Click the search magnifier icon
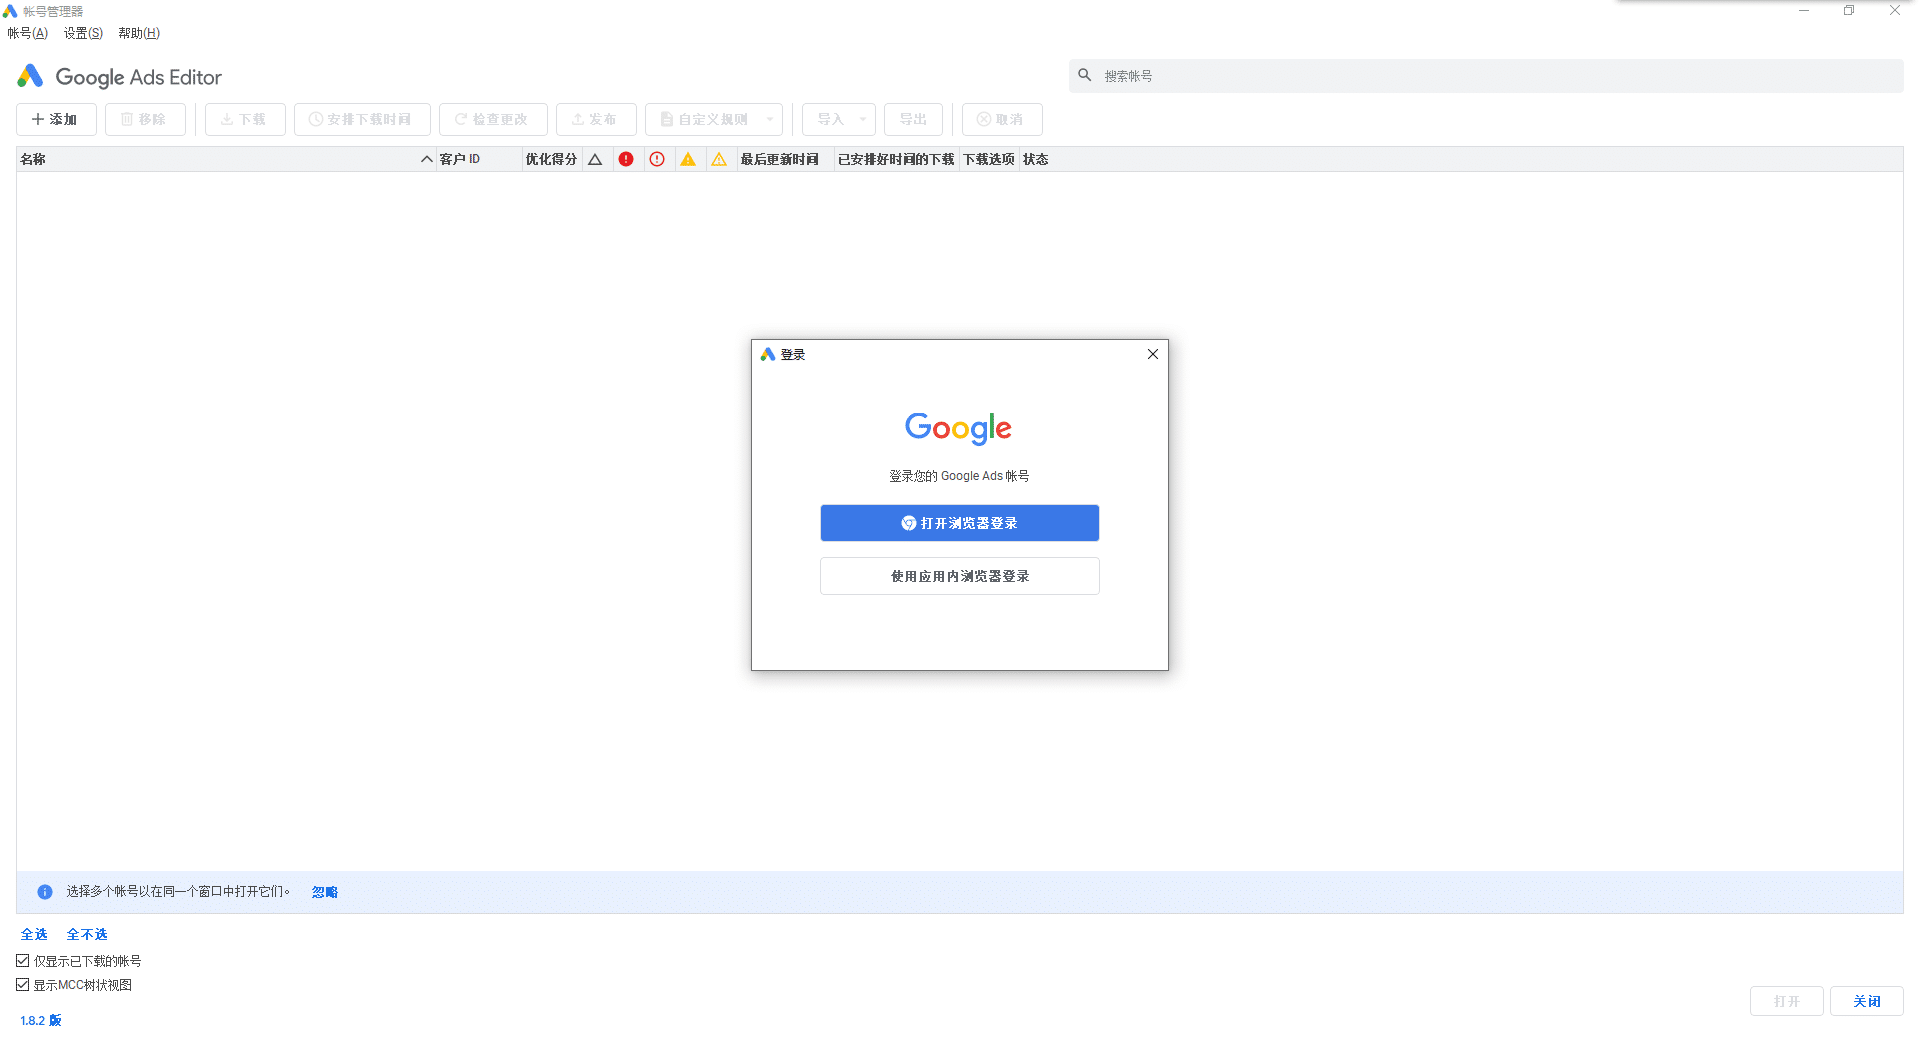The width and height of the screenshot is (1920, 1040). [1085, 75]
